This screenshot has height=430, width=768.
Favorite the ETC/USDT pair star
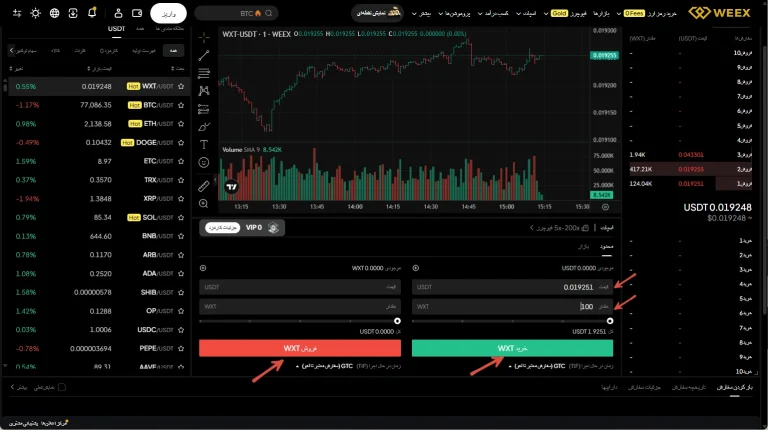(181, 161)
